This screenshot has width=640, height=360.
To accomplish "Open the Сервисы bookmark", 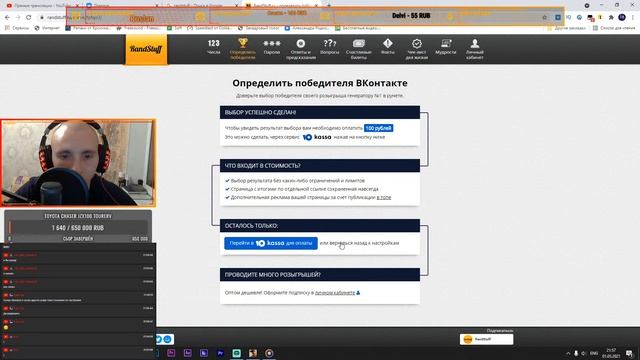I will pyautogui.click(x=17, y=28).
